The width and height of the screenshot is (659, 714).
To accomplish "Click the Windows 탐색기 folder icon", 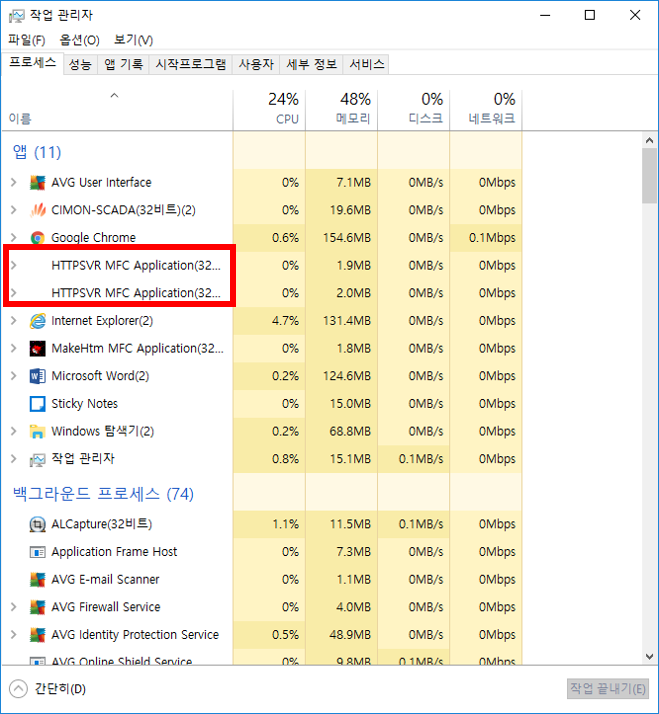I will [x=37, y=432].
